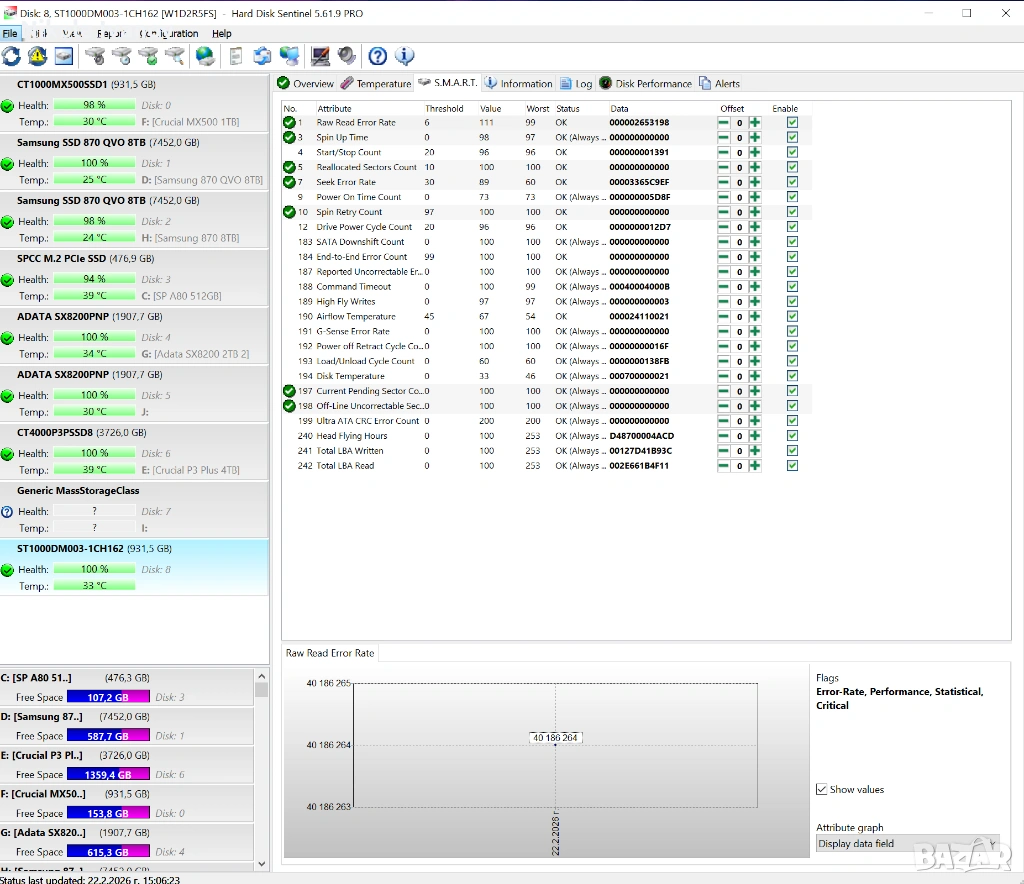Disable the Seek Error Rate enable checkbox
The height and width of the screenshot is (884, 1024).
792,182
